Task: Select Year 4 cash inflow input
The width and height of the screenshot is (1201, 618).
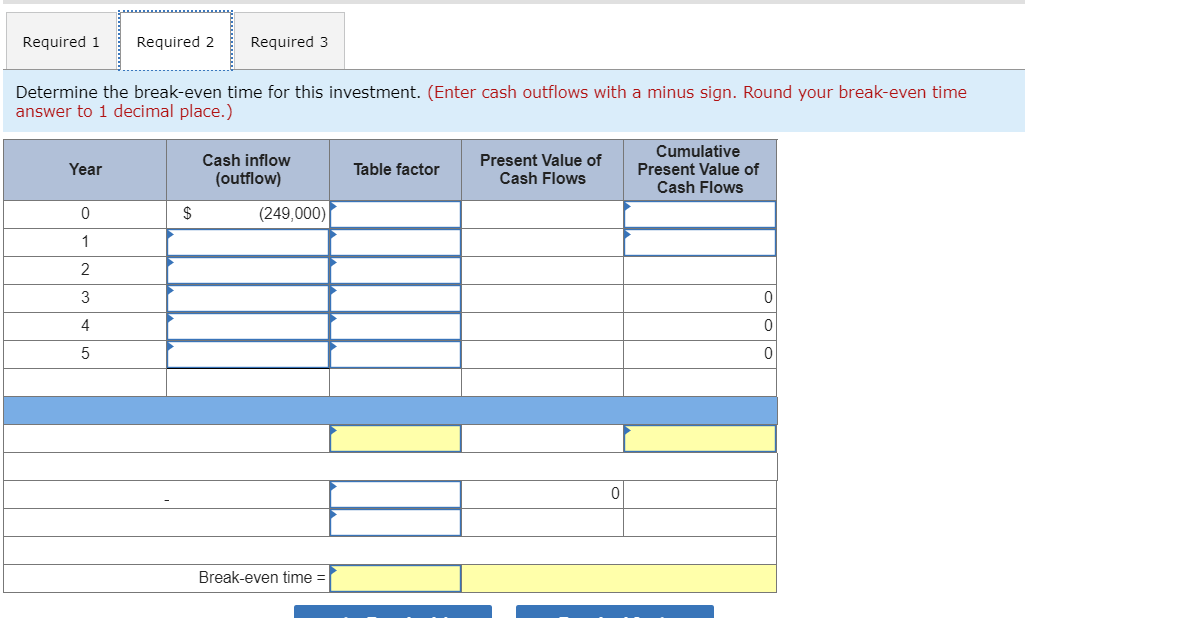Action: click(248, 326)
